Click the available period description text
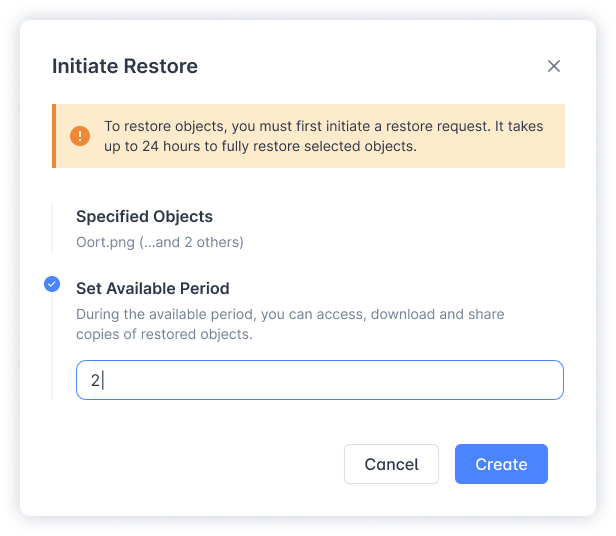This screenshot has height=536, width=616. [290, 324]
